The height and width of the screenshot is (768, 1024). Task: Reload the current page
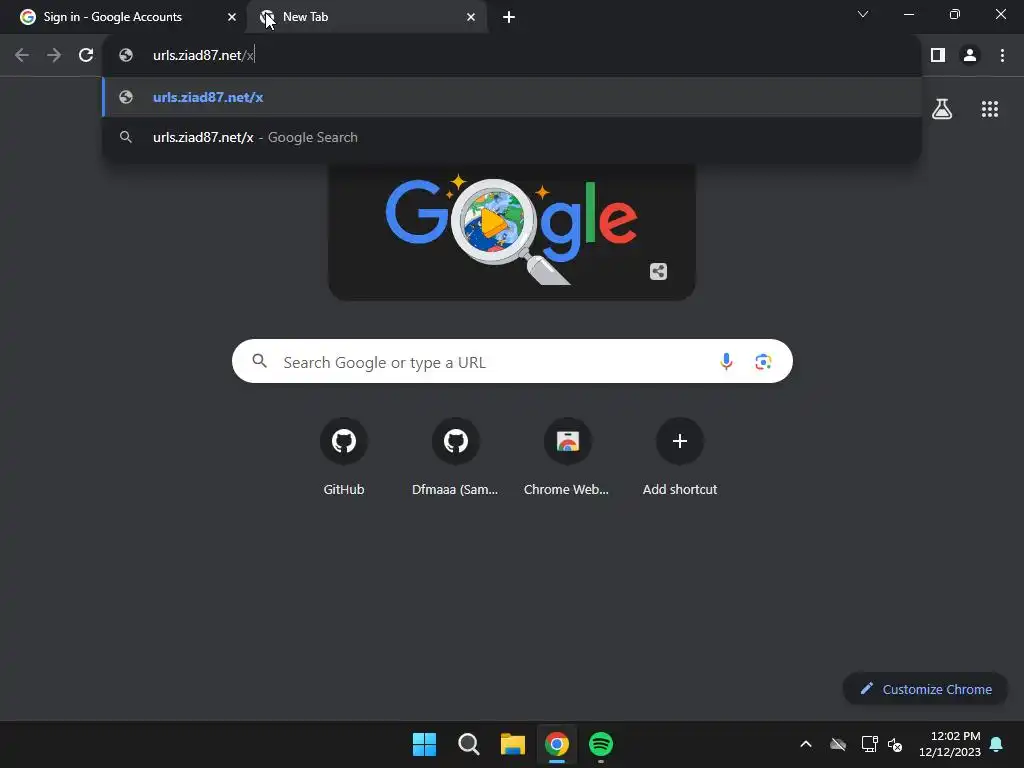[86, 56]
